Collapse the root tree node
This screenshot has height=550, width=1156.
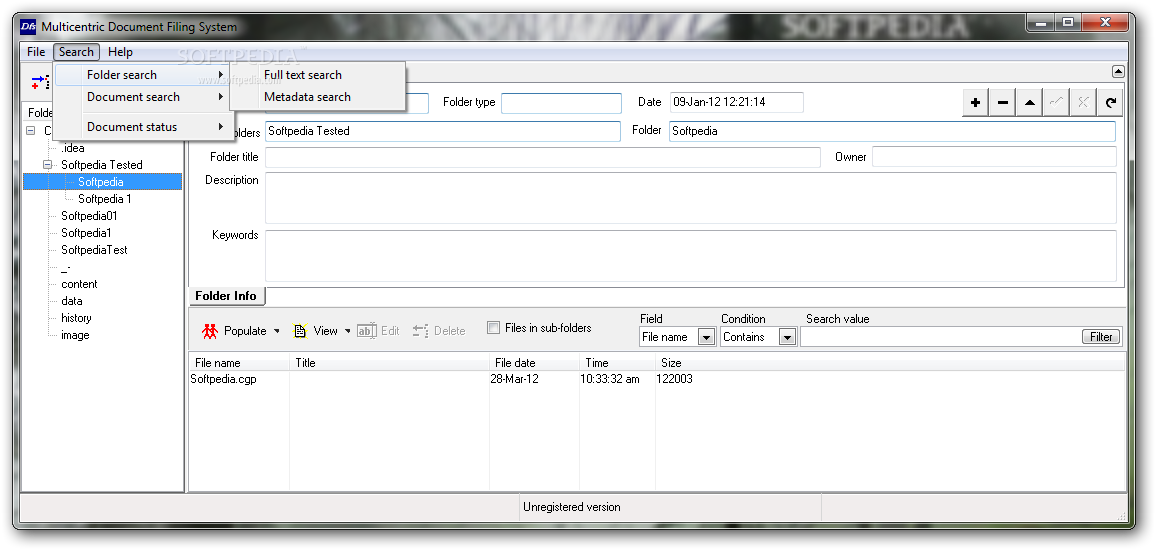pyautogui.click(x=30, y=130)
